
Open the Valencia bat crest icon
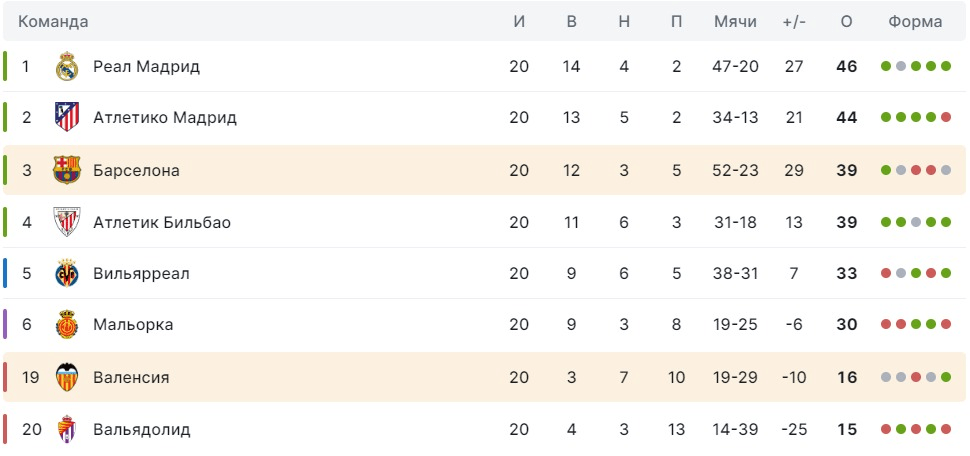pyautogui.click(x=67, y=377)
